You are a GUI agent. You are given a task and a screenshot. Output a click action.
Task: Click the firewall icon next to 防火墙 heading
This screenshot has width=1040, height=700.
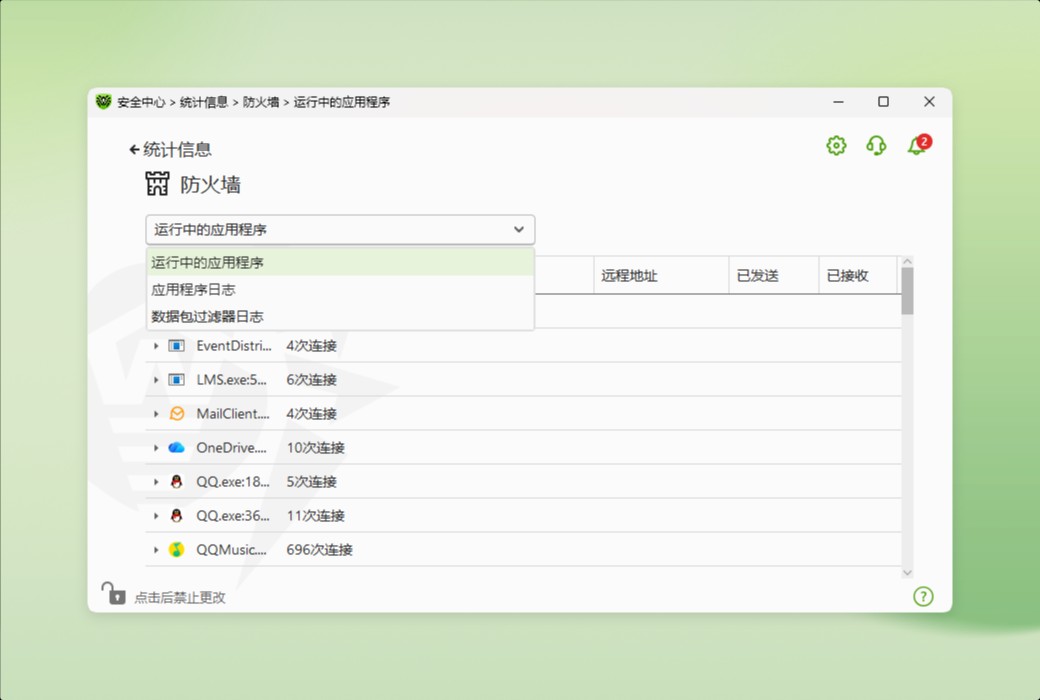click(158, 183)
